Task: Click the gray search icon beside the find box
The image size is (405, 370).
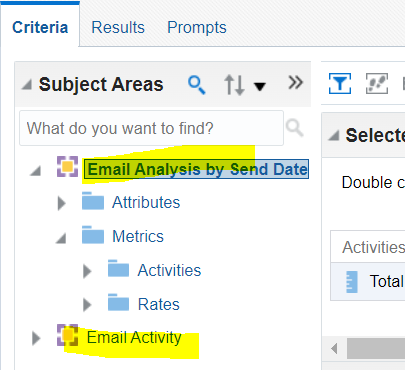Action: coord(295,128)
